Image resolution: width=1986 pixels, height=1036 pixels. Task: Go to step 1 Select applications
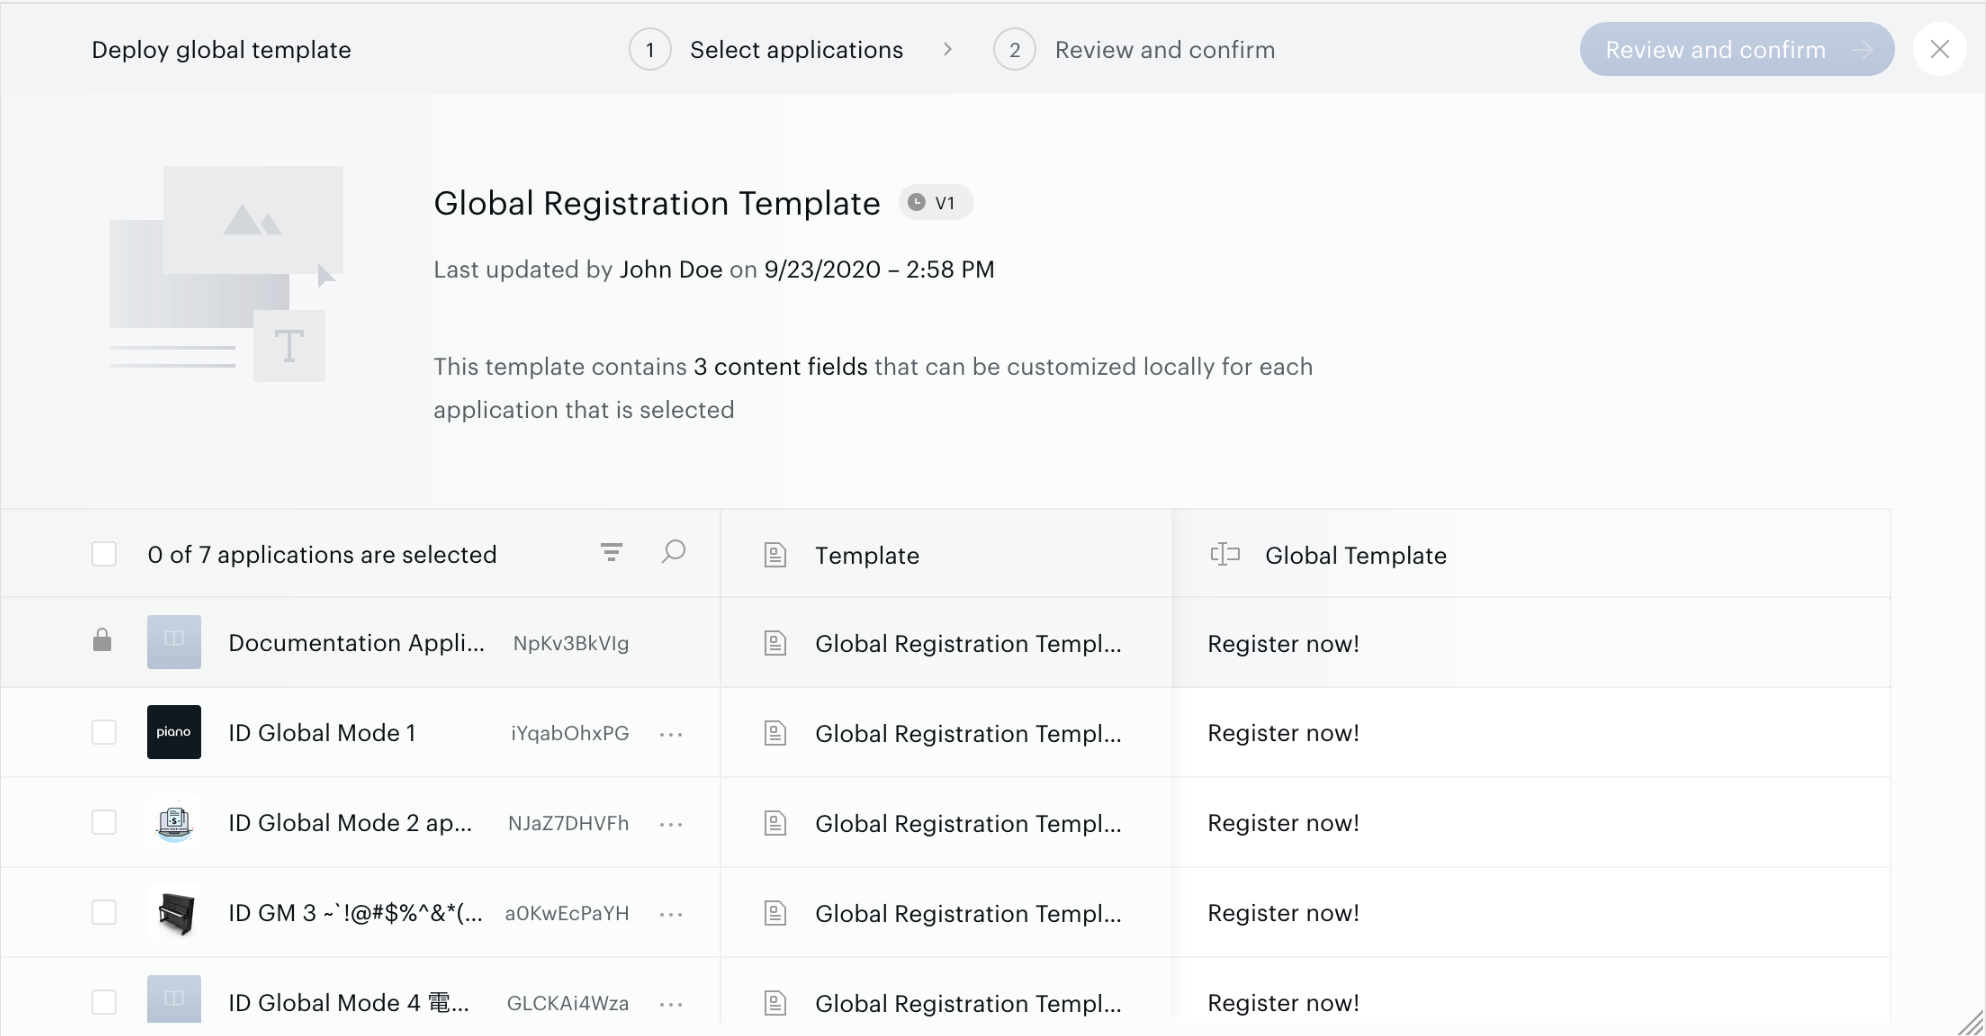pos(766,50)
